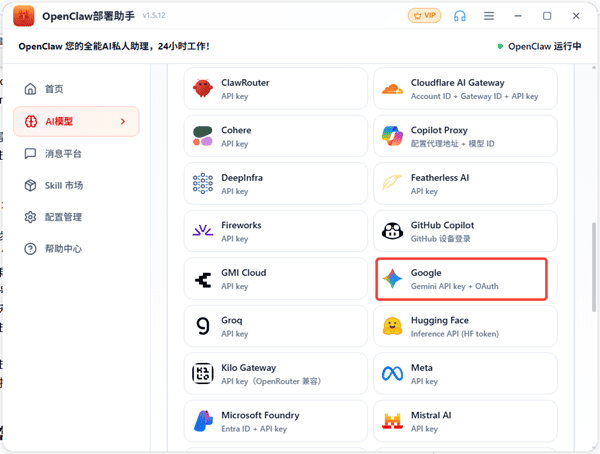The width and height of the screenshot is (600, 454).
Task: Click the brain icon for AI模型
Action: (31, 121)
